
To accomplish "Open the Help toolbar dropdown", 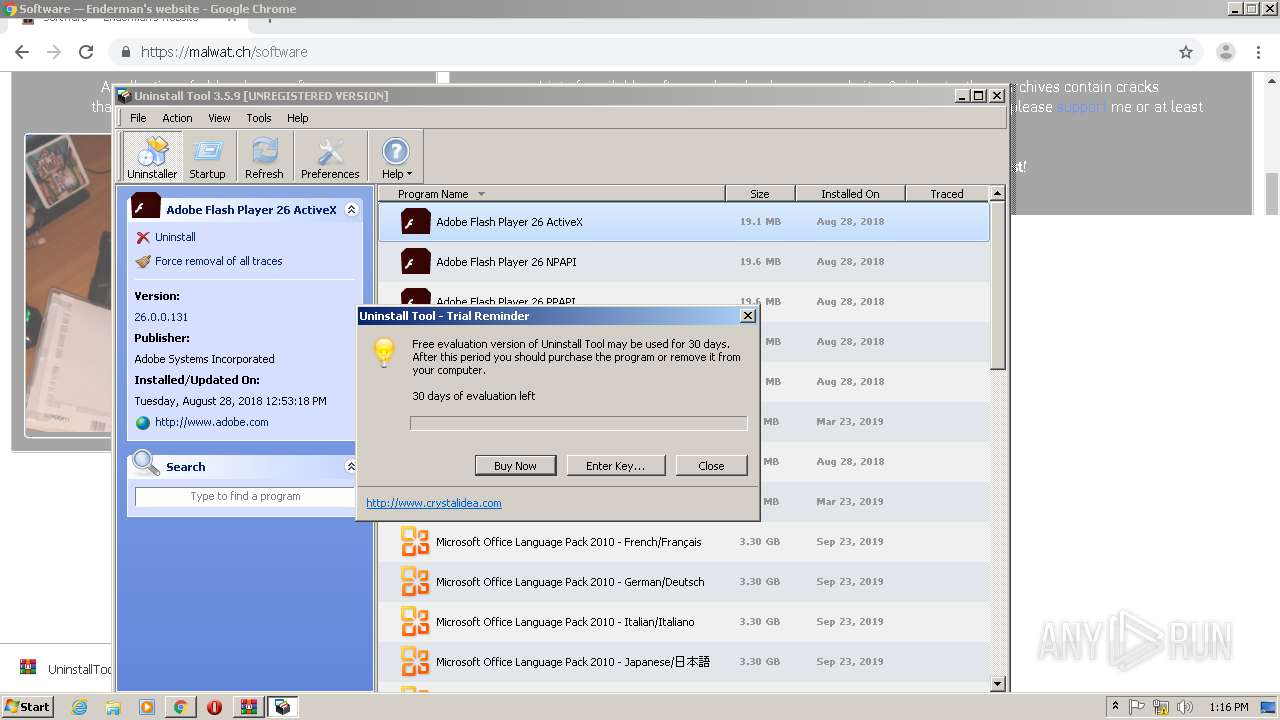I will [396, 157].
